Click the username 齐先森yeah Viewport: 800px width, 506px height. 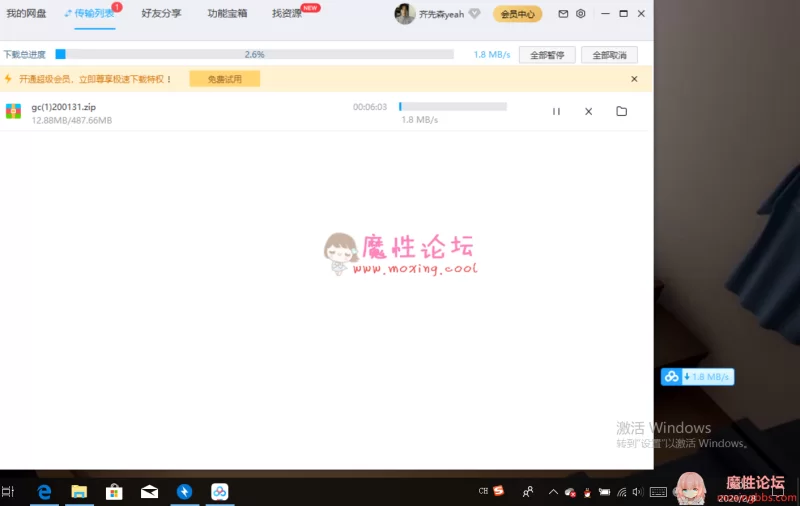441,14
